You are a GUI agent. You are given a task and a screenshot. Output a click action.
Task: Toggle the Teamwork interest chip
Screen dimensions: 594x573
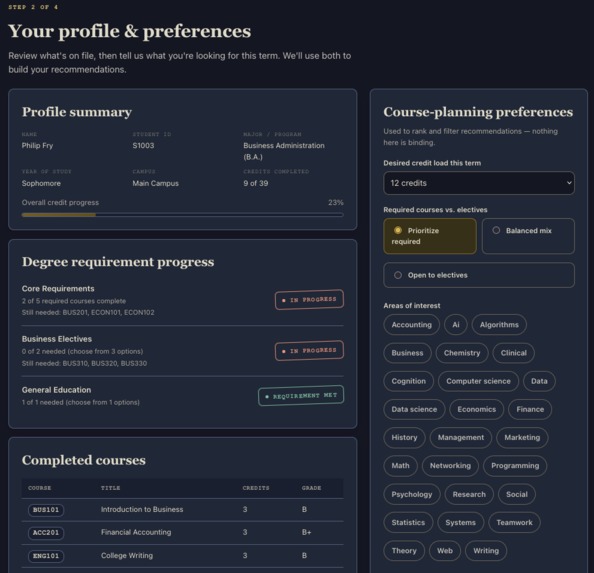click(514, 523)
